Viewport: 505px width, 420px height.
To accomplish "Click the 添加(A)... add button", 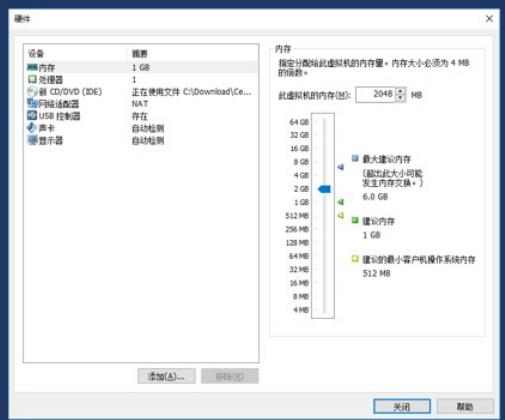I will pyautogui.click(x=166, y=376).
